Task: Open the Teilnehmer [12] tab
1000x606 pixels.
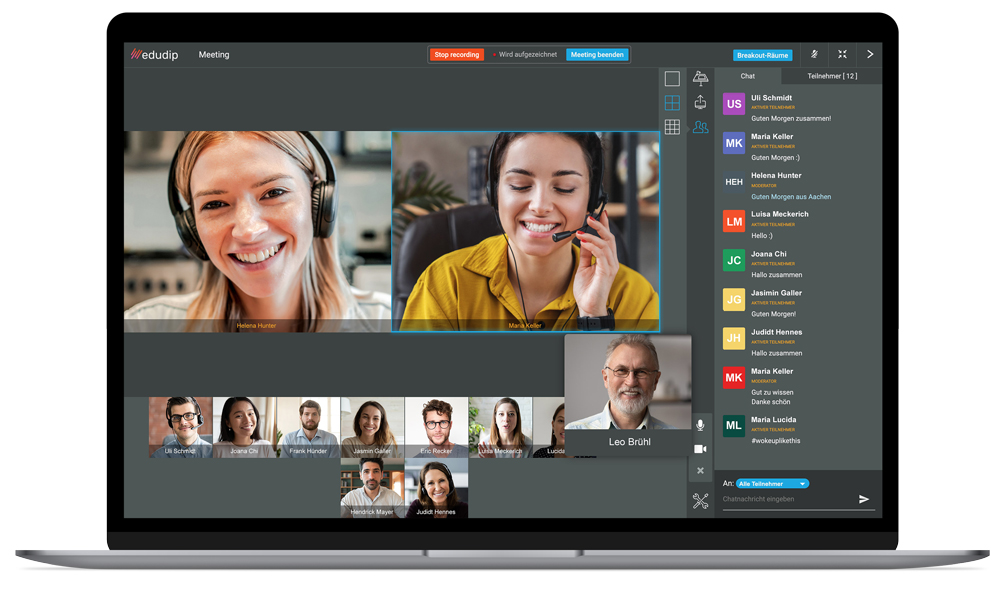Action: (x=832, y=76)
